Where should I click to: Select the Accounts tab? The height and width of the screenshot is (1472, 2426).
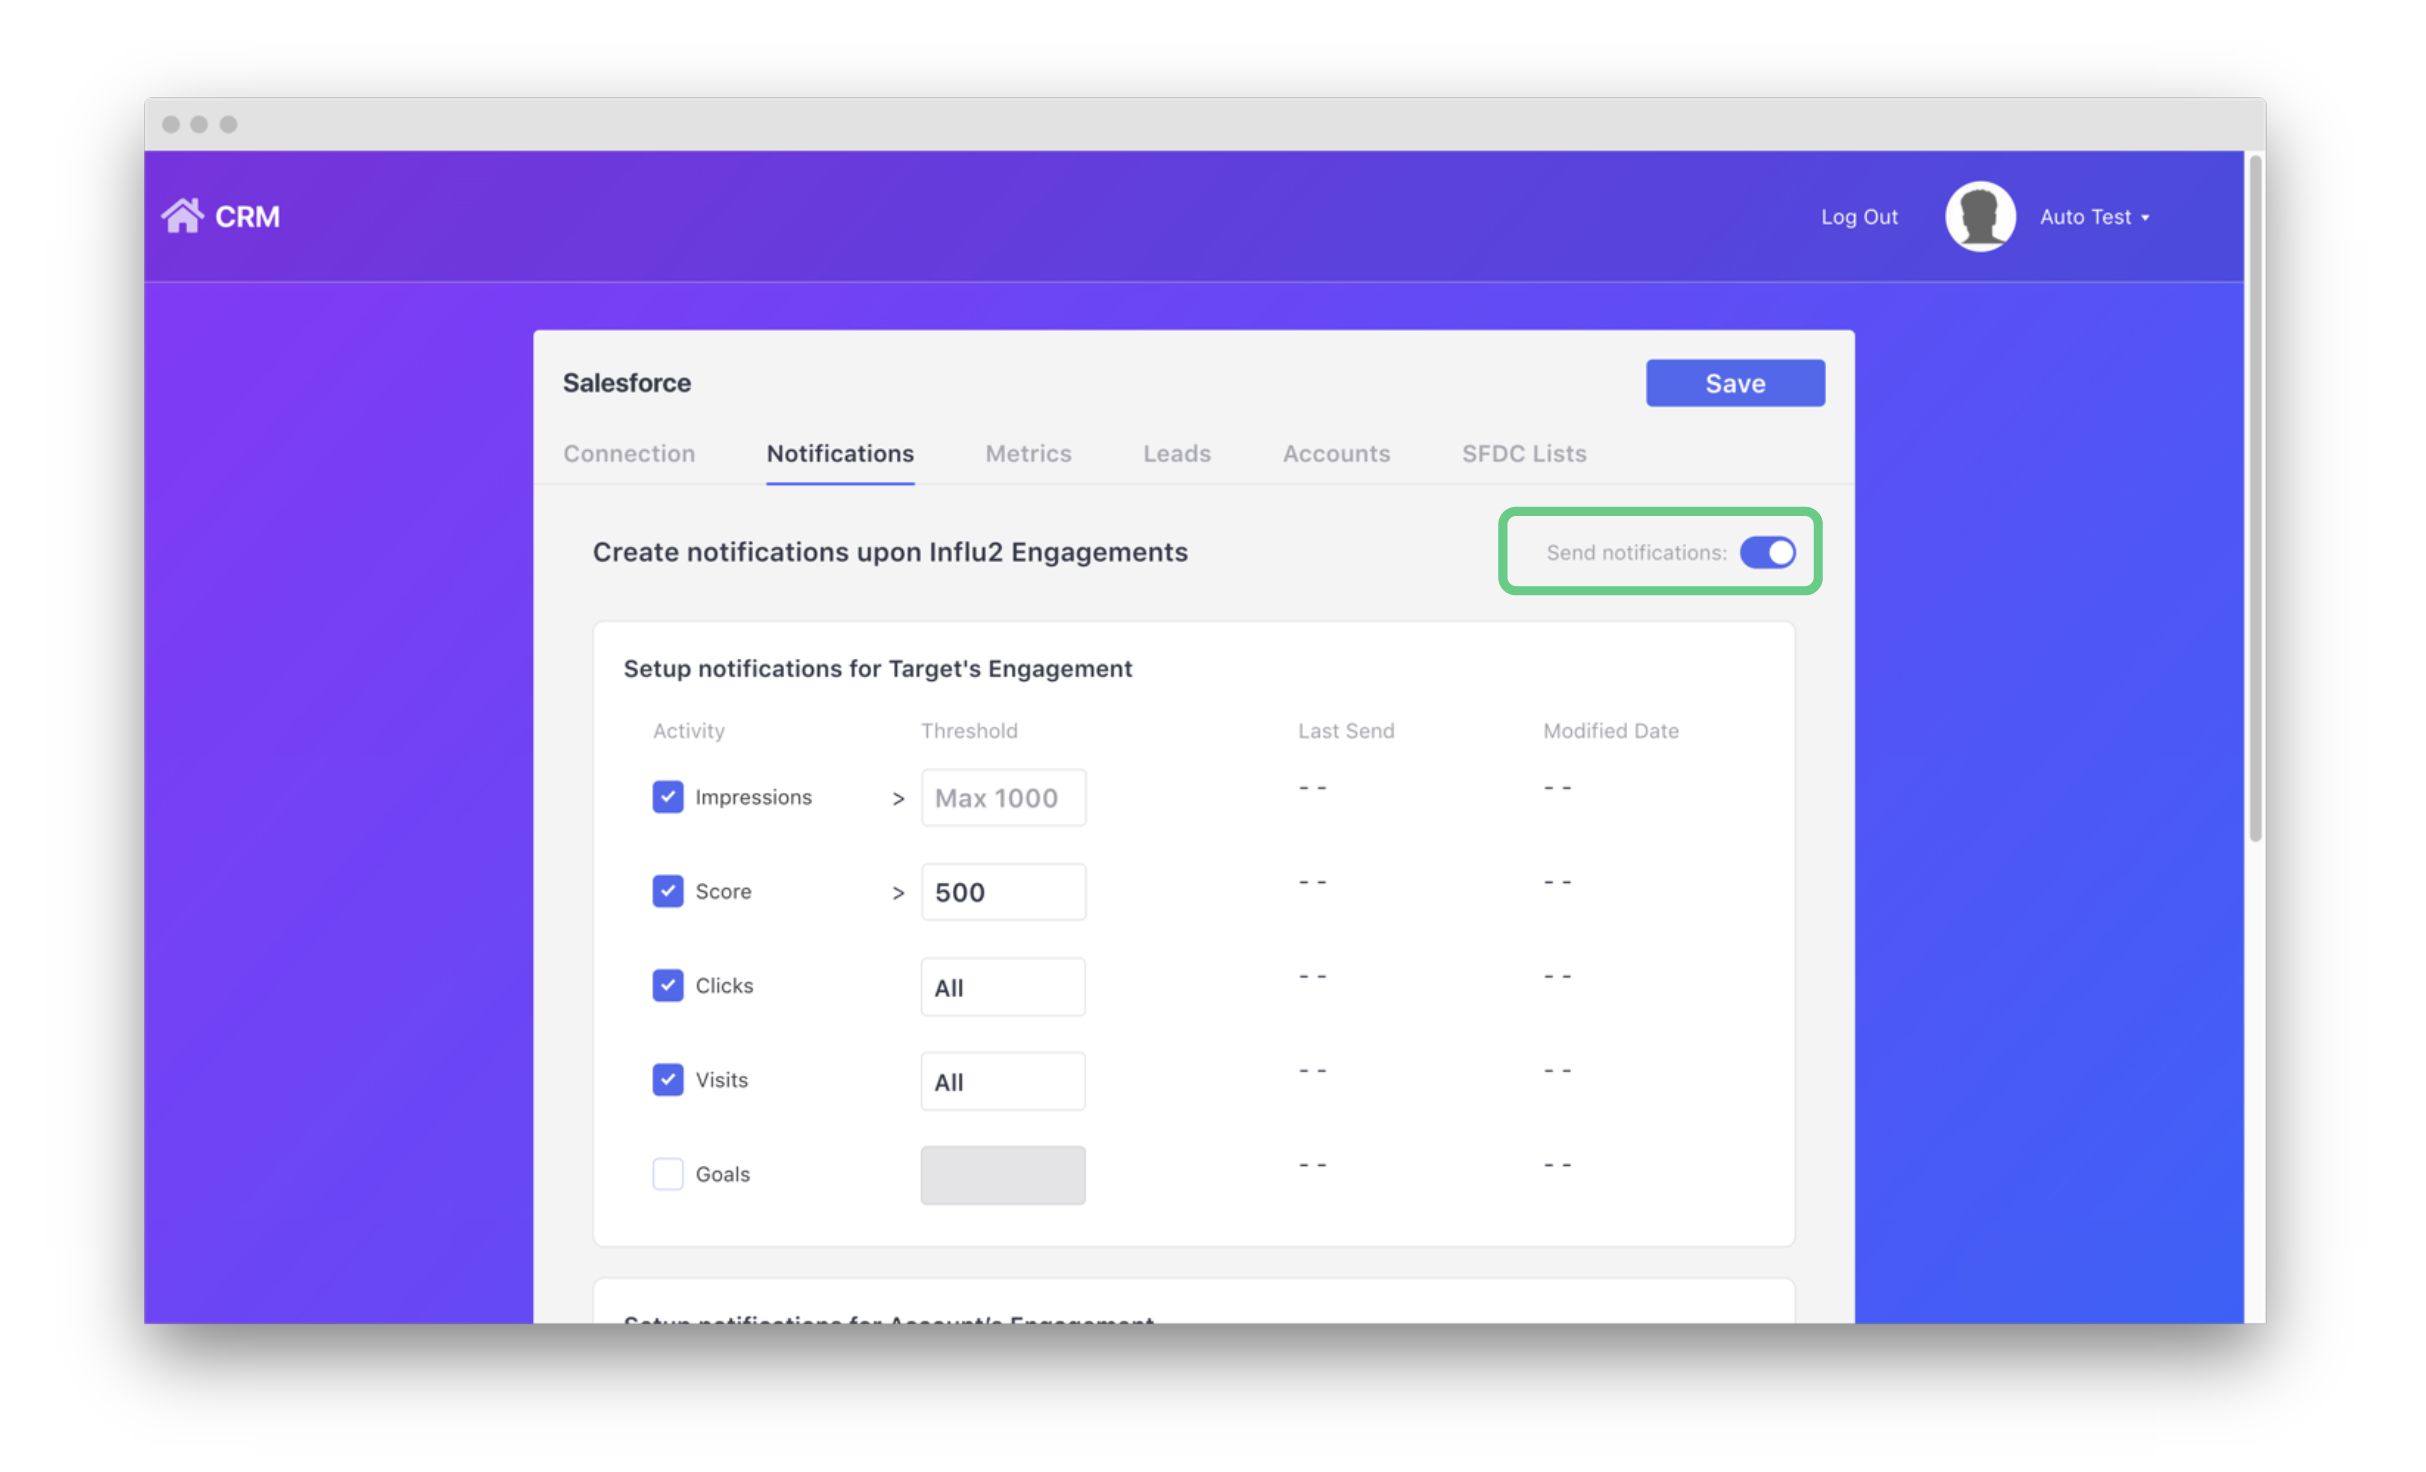(x=1335, y=454)
